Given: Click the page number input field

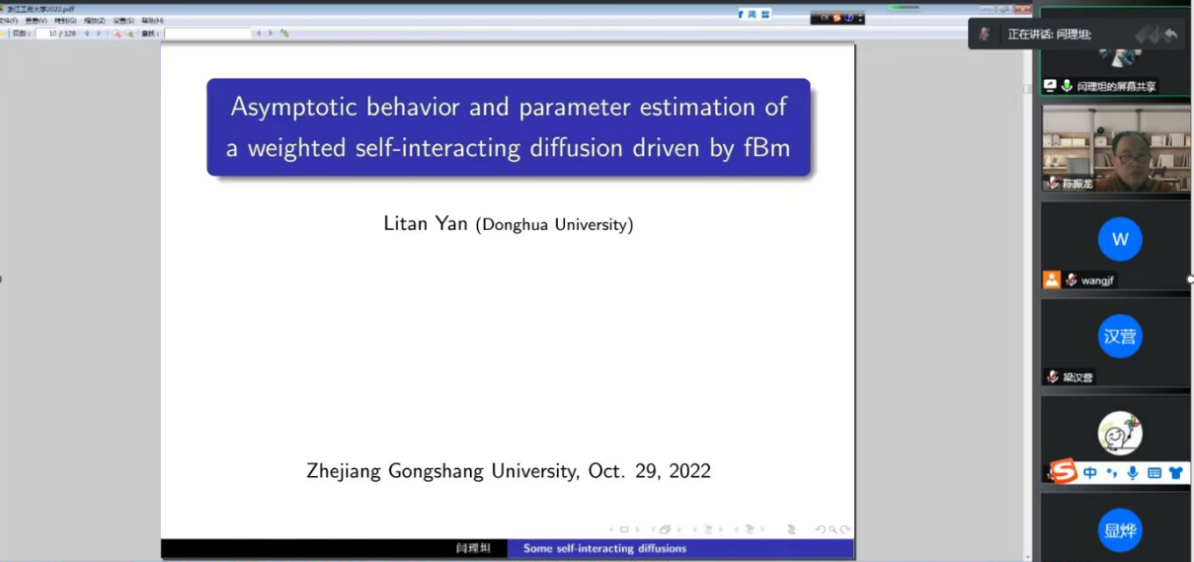Looking at the screenshot, I should 57,33.
